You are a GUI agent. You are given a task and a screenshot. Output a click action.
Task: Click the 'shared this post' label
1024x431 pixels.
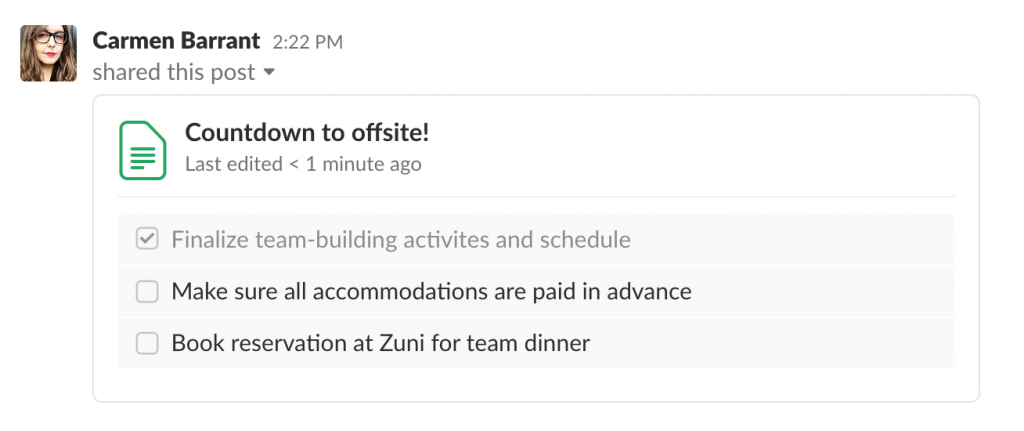click(174, 72)
